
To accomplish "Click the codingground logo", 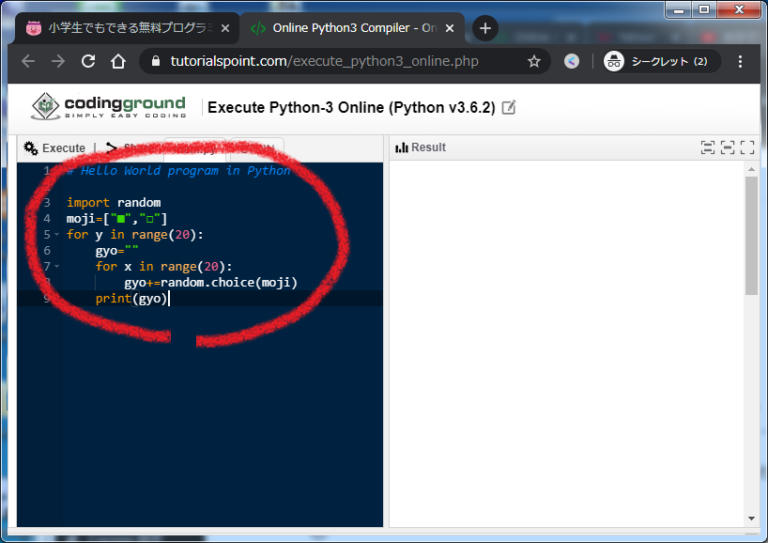I will [x=108, y=107].
